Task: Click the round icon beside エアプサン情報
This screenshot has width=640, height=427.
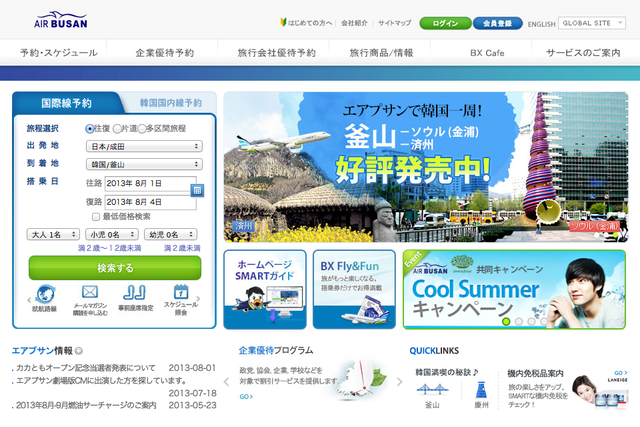Action: pos(79,351)
